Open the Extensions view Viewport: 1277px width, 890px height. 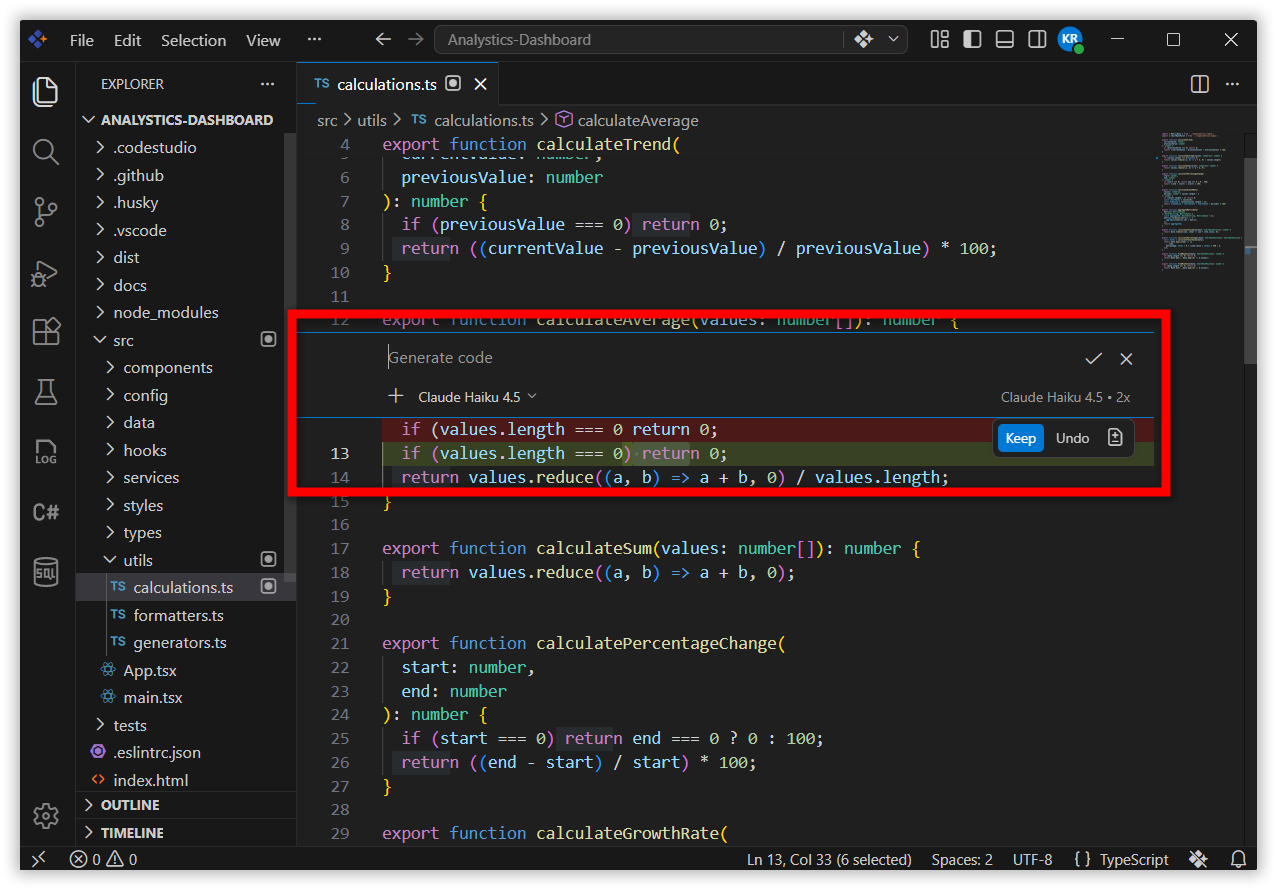[46, 331]
